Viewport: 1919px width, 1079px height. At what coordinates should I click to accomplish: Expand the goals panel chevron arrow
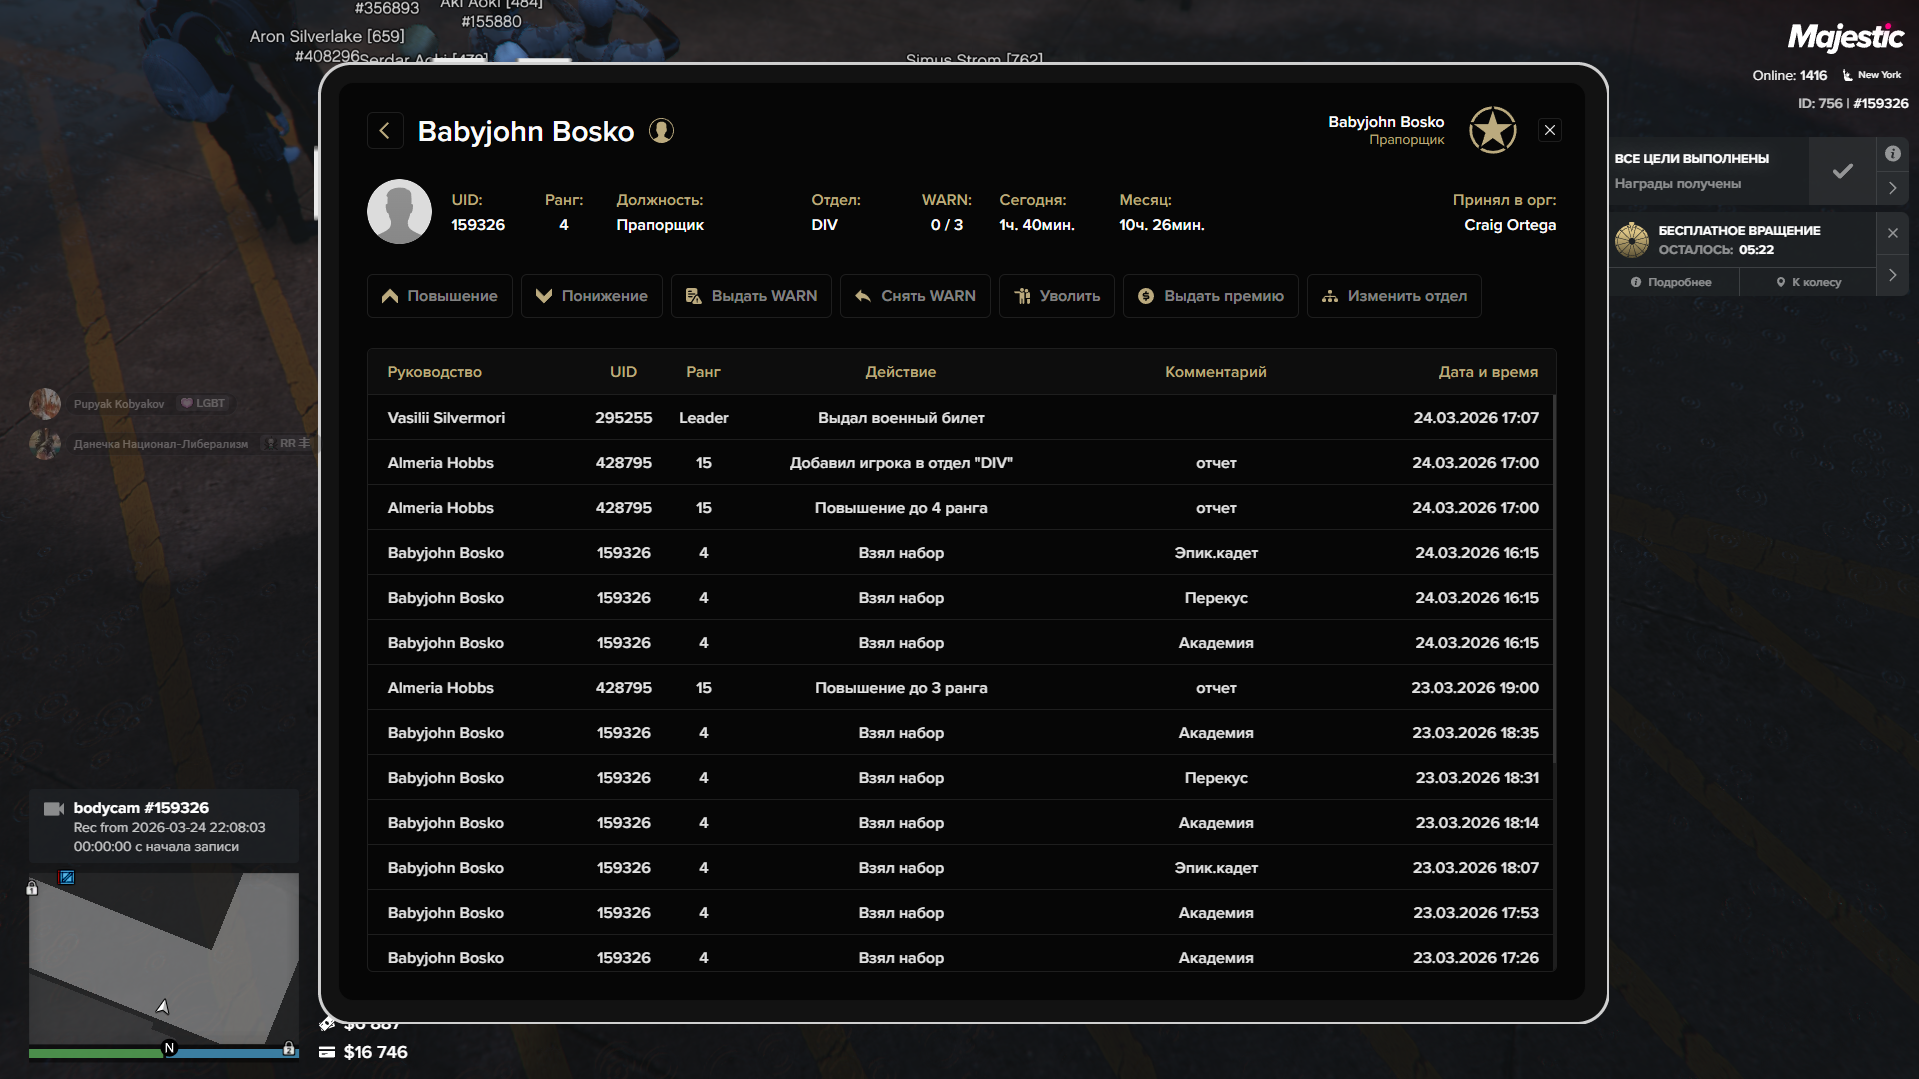1892,188
